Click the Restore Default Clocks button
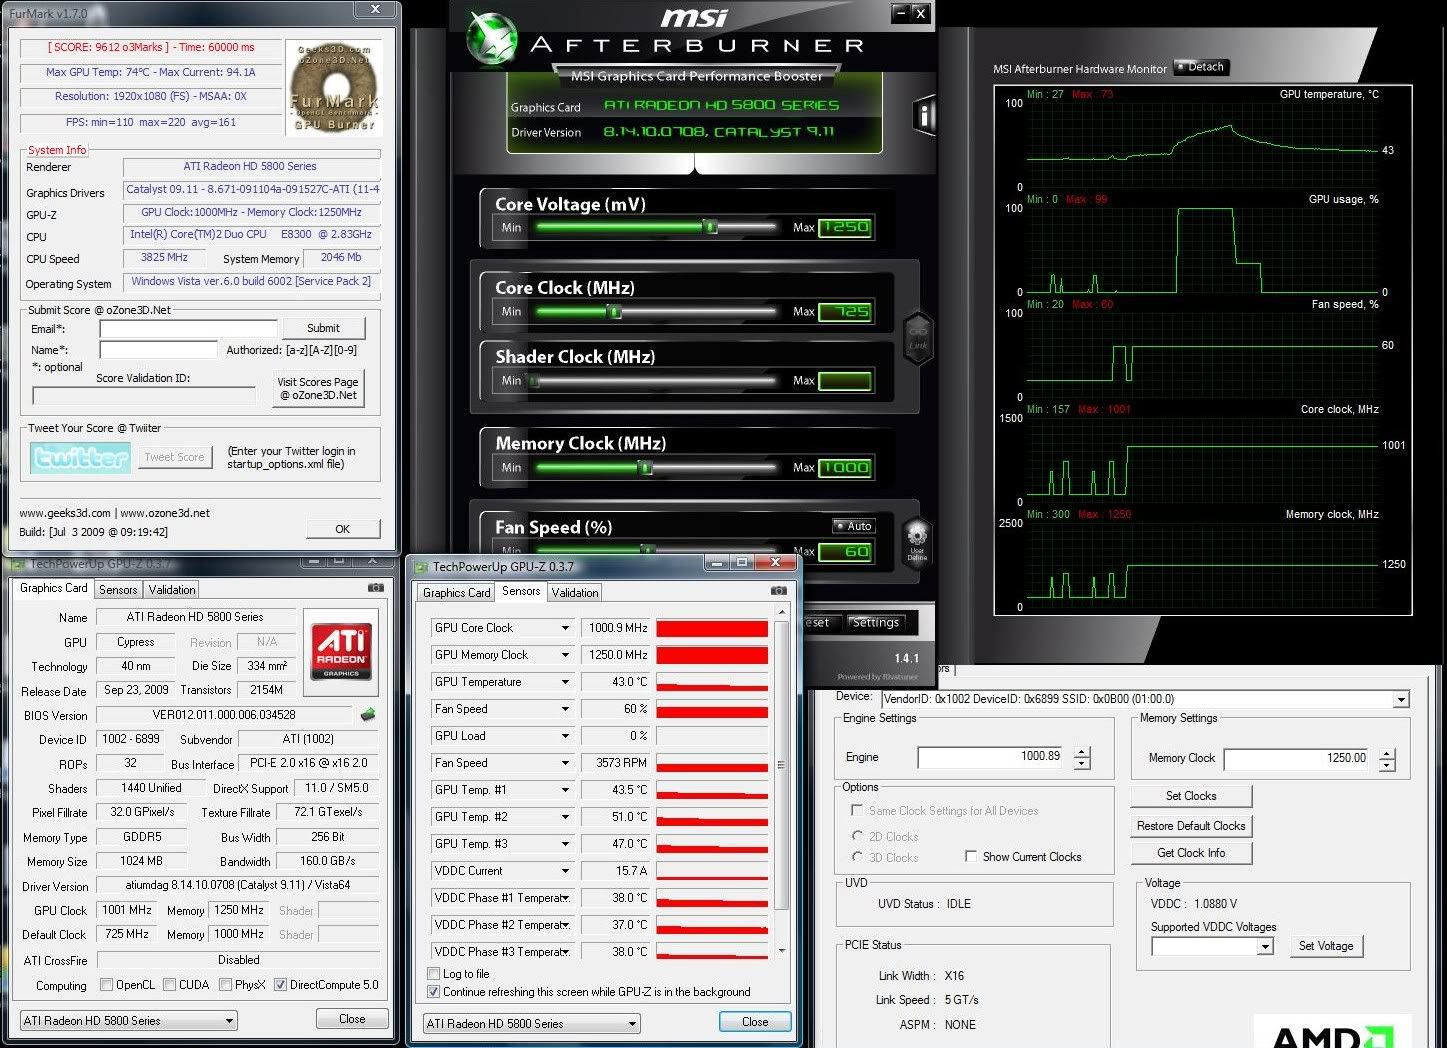 [1190, 825]
